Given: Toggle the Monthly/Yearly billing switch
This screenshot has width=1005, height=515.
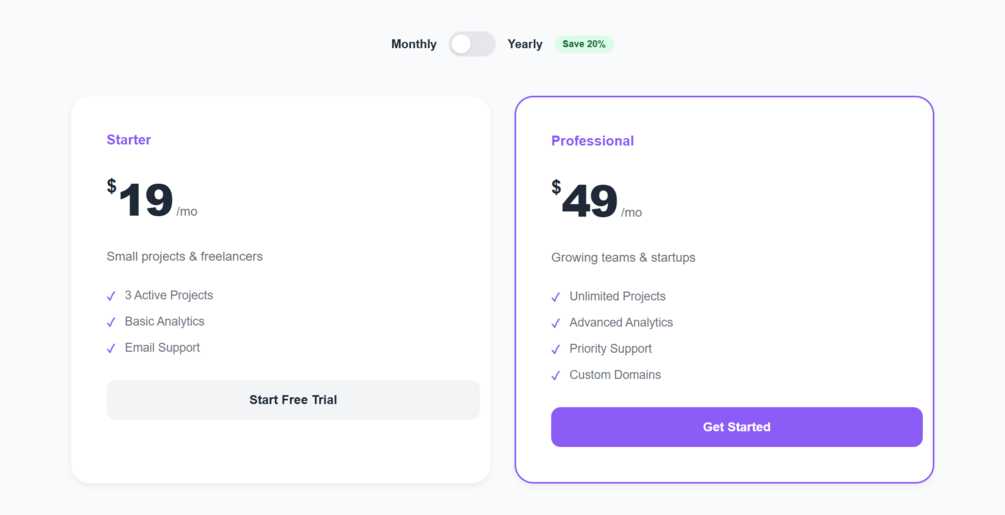Looking at the screenshot, I should tap(472, 44).
